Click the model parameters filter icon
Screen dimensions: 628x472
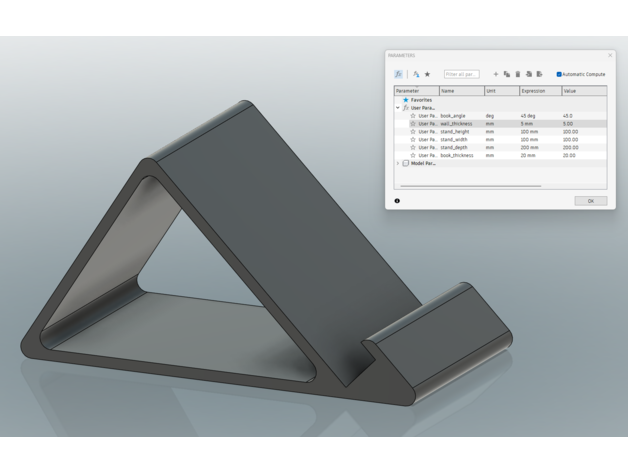coord(416,74)
